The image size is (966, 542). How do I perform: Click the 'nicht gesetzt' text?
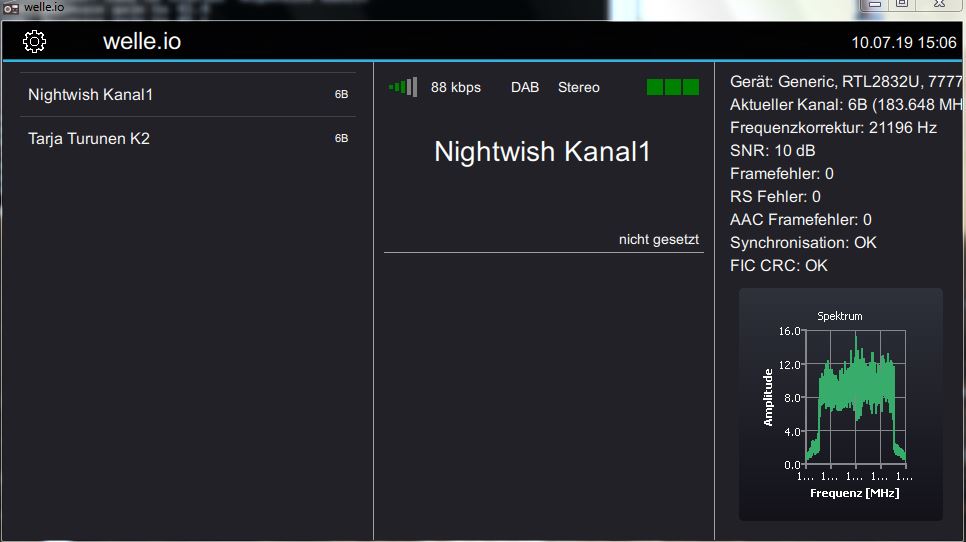[x=658, y=240]
